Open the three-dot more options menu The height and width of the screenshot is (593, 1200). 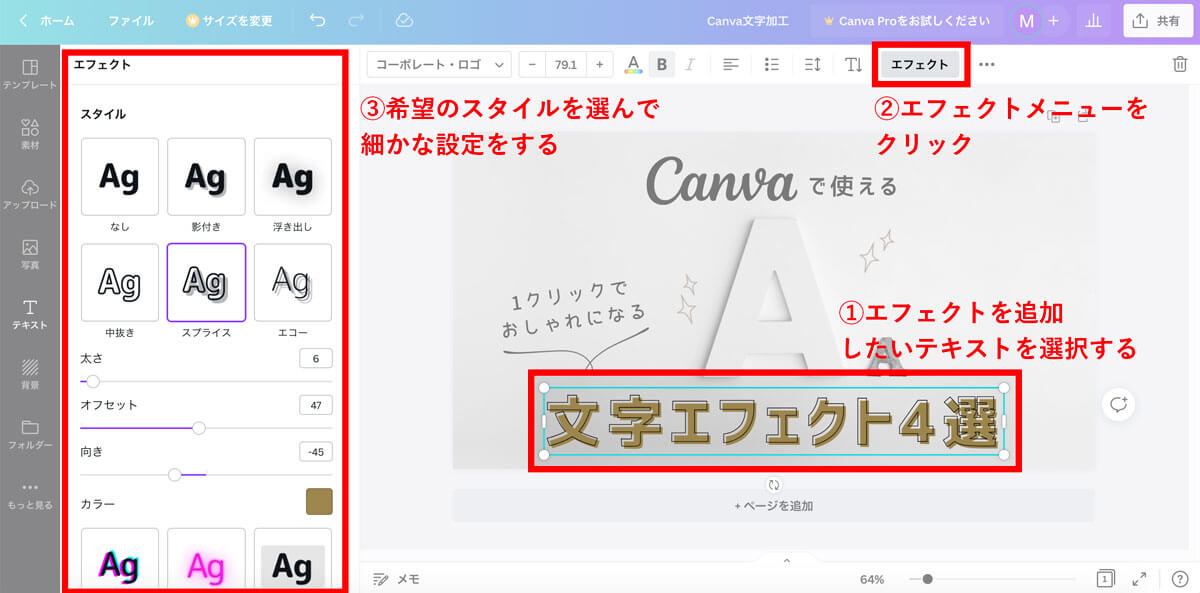point(987,64)
